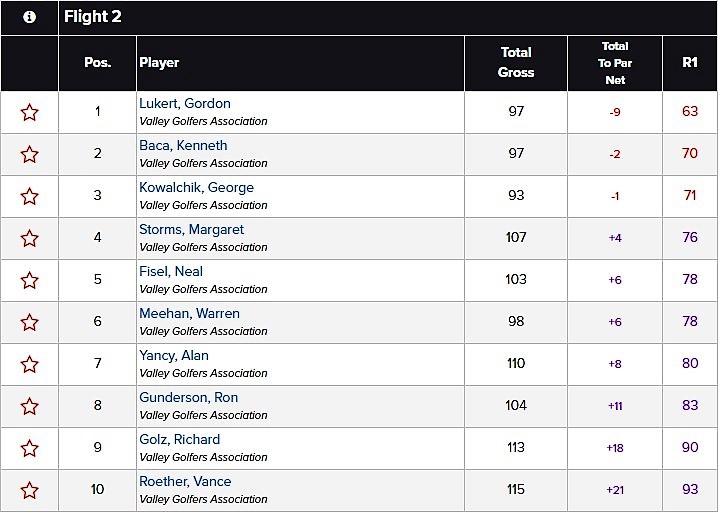Click the info icon beside Flight 2
Screen dimensions: 721x515
(x=29, y=17)
